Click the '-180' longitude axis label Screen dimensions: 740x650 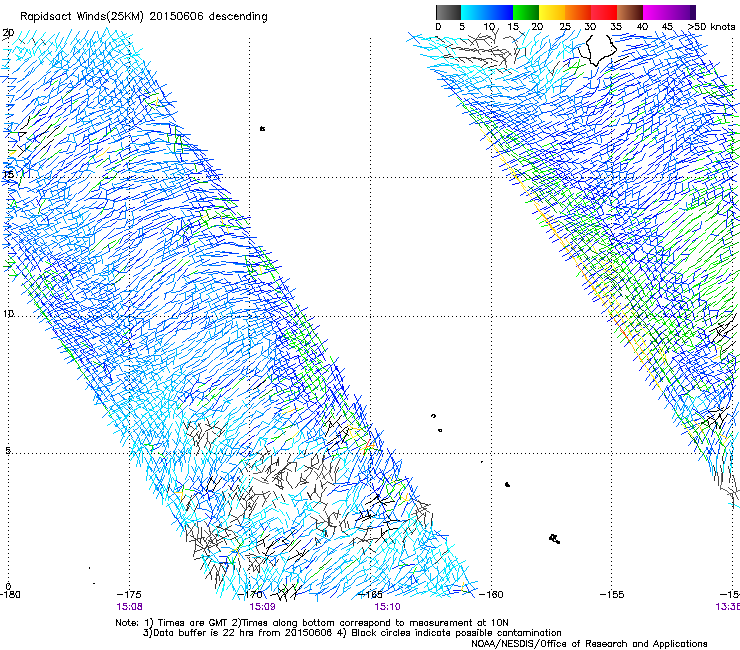(10, 594)
